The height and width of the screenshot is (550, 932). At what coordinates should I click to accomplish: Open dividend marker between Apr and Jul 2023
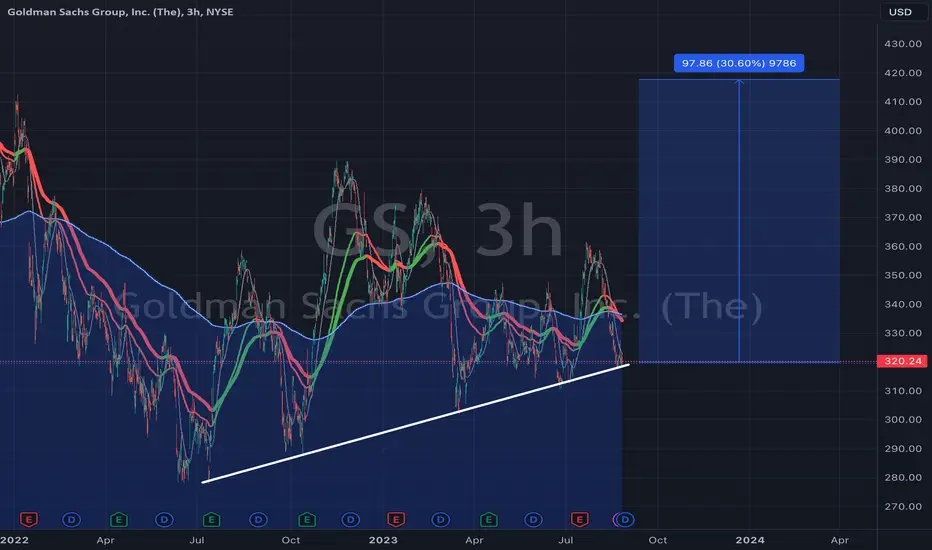coord(533,520)
